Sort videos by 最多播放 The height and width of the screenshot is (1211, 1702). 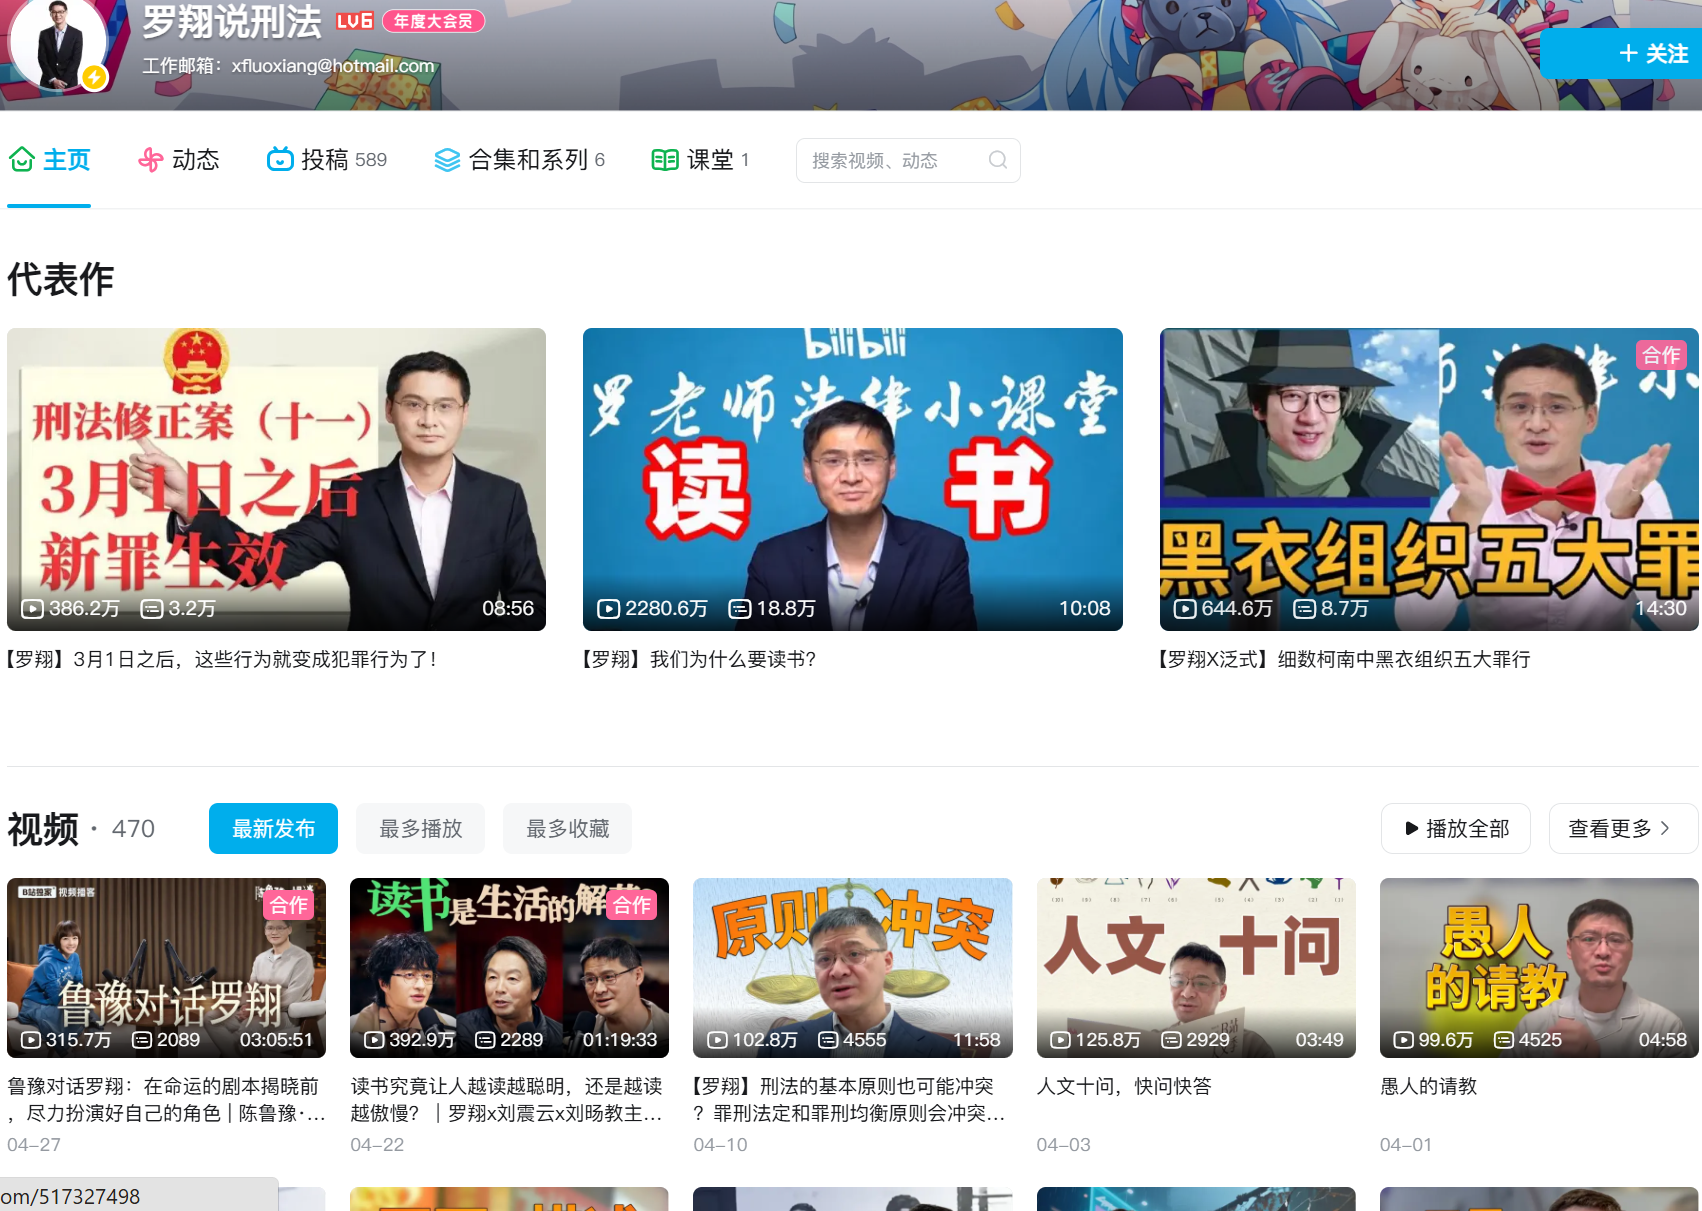point(420,828)
